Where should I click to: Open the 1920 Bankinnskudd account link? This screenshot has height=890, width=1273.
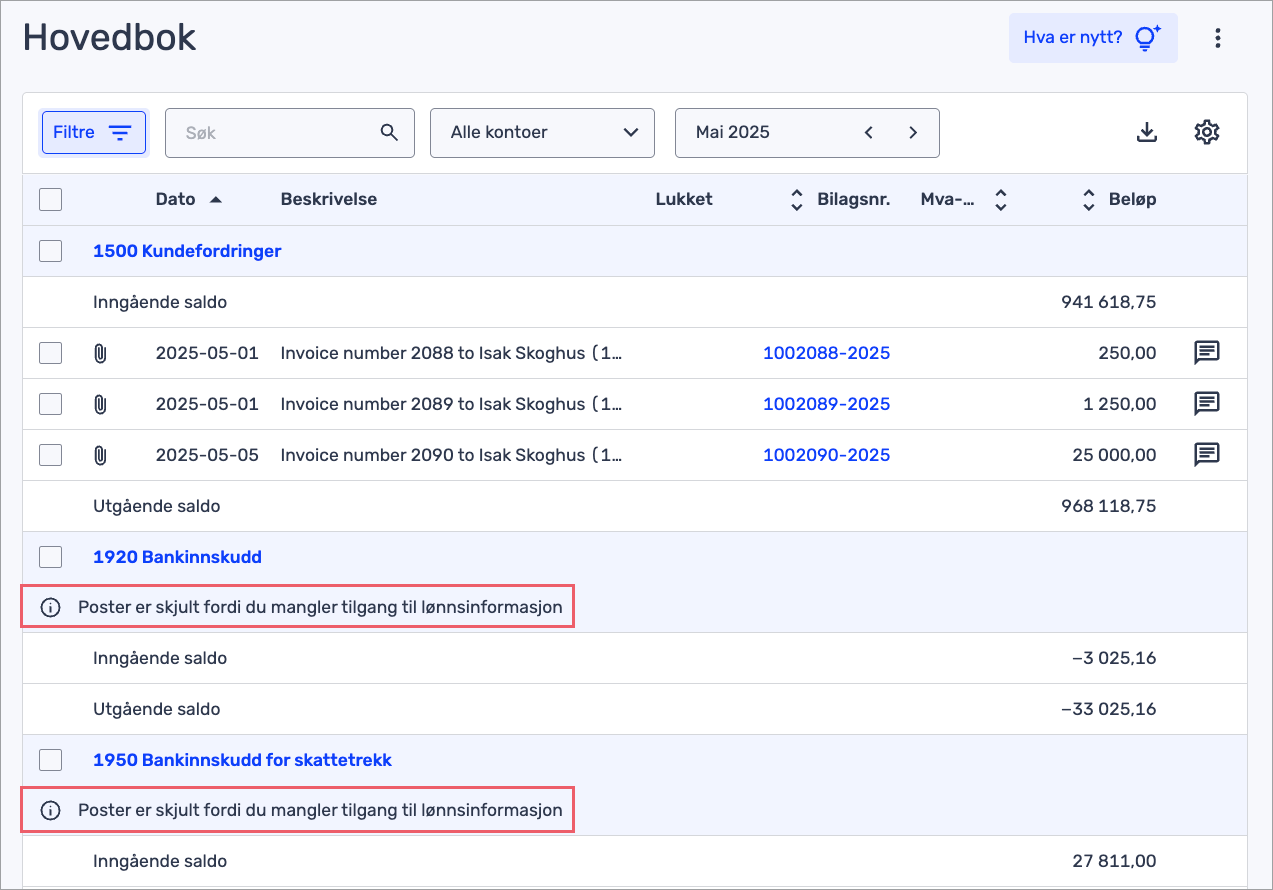(x=177, y=557)
